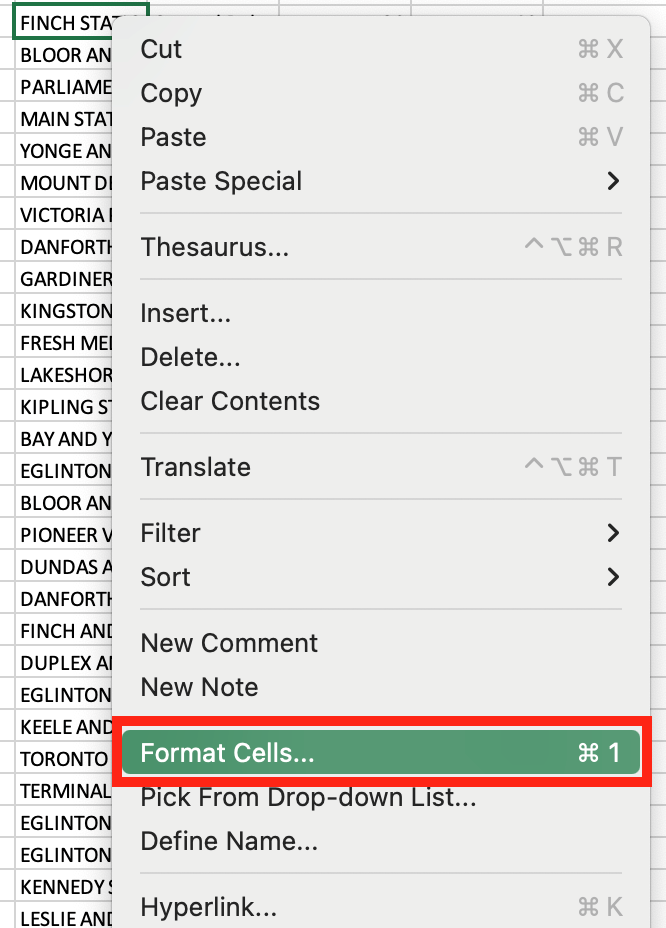666x928 pixels.
Task: Choose Copy to copy the cell
Action: 170,93
